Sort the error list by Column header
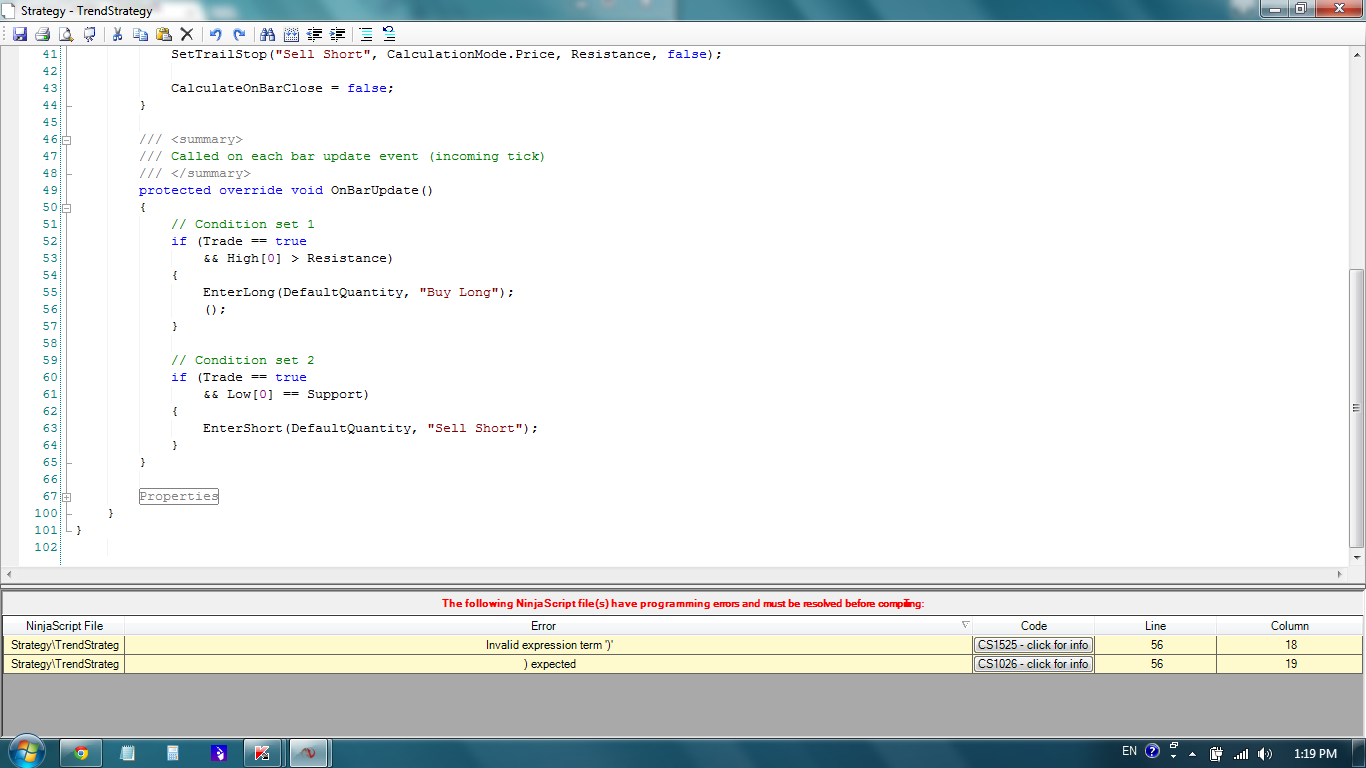The image size is (1366, 768). point(1290,626)
